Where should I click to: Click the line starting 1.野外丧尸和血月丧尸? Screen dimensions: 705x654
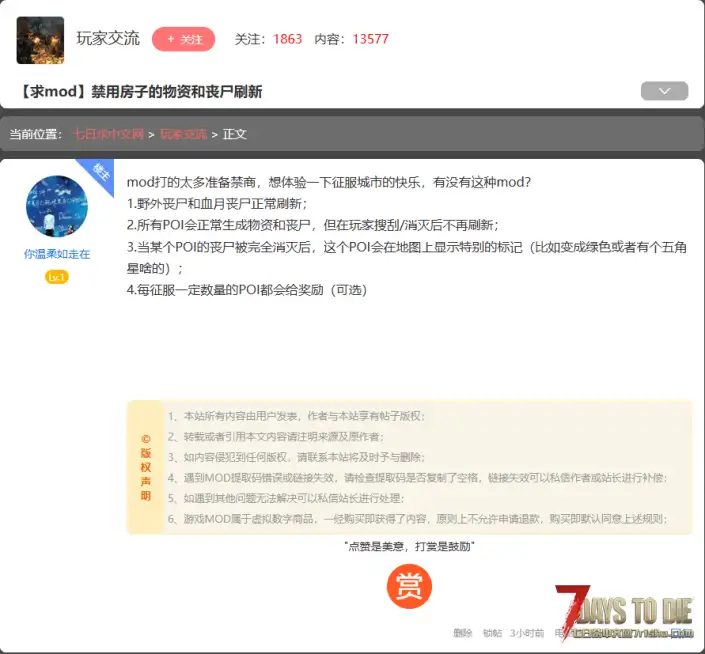(217, 204)
